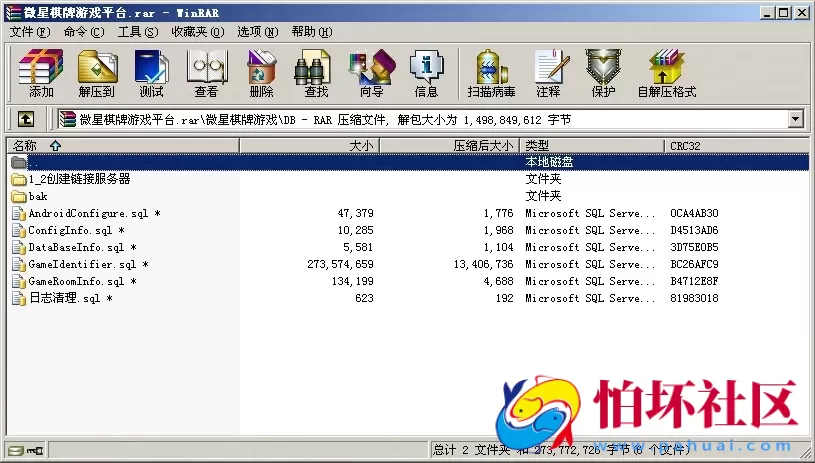Launch the 向导 (Wizard) tool

coord(371,73)
